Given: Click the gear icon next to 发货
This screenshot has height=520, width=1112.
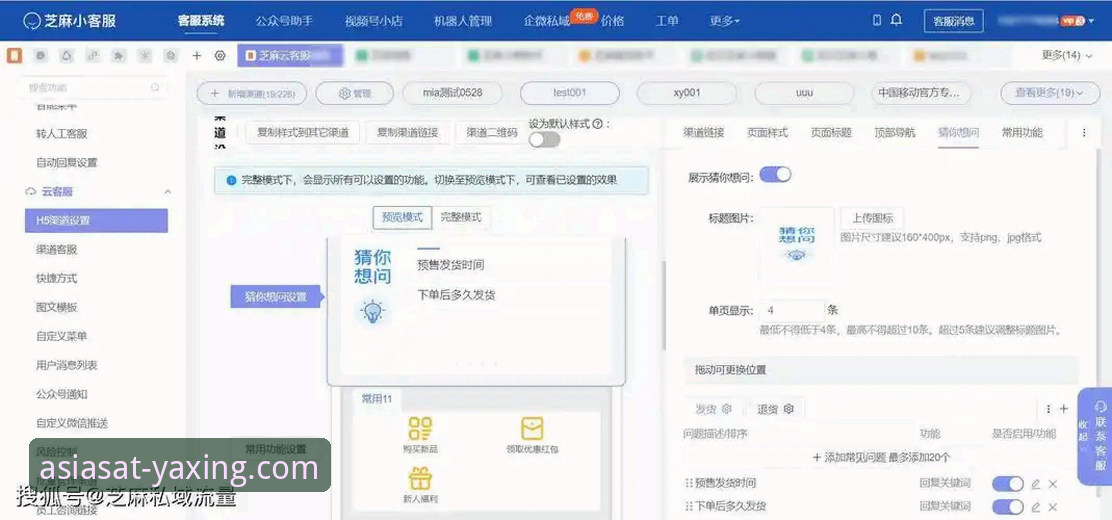Looking at the screenshot, I should 726,409.
